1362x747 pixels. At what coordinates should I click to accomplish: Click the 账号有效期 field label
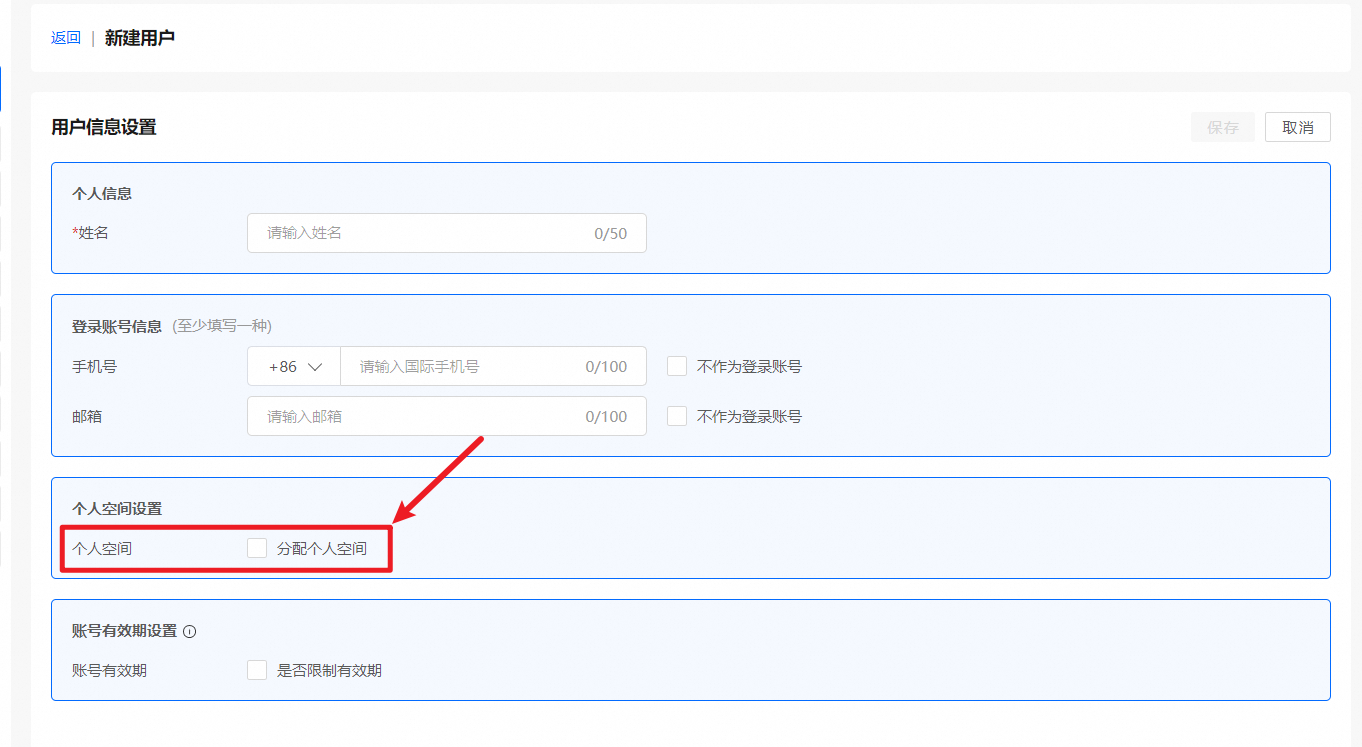tap(110, 670)
